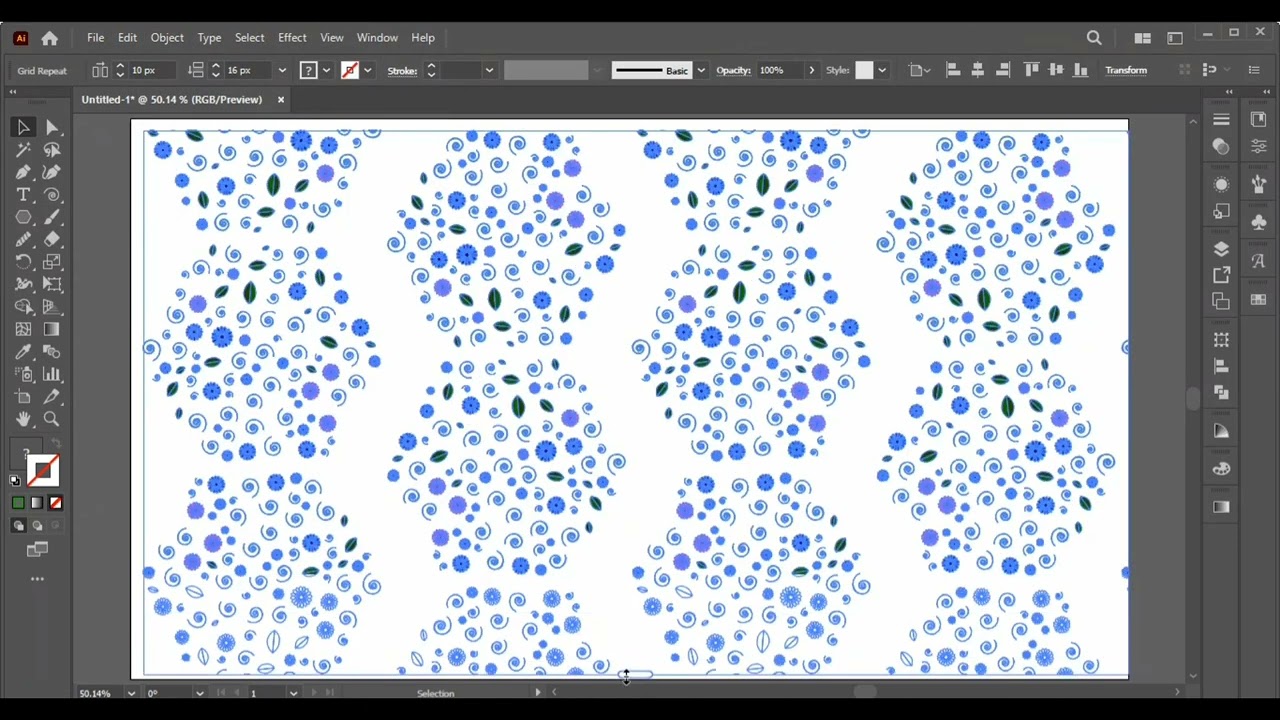
Task: Select the Column Graph tool
Action: click(52, 374)
